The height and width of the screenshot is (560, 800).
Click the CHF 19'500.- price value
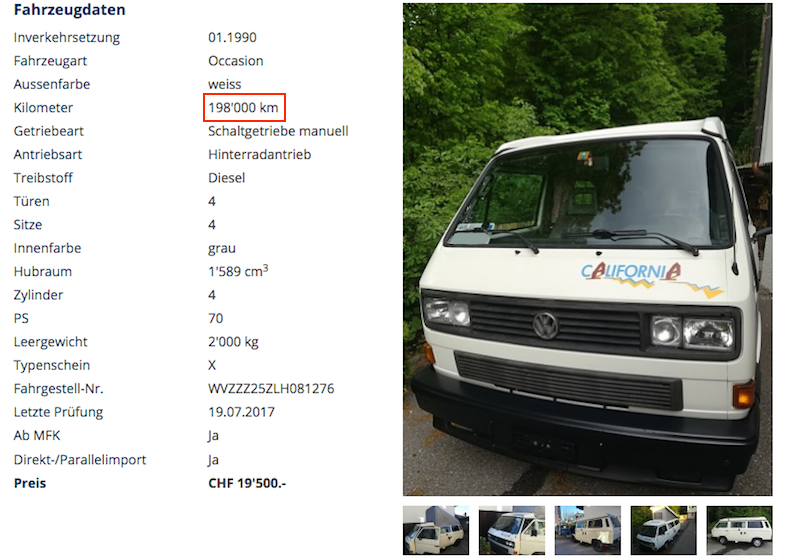click(x=247, y=483)
